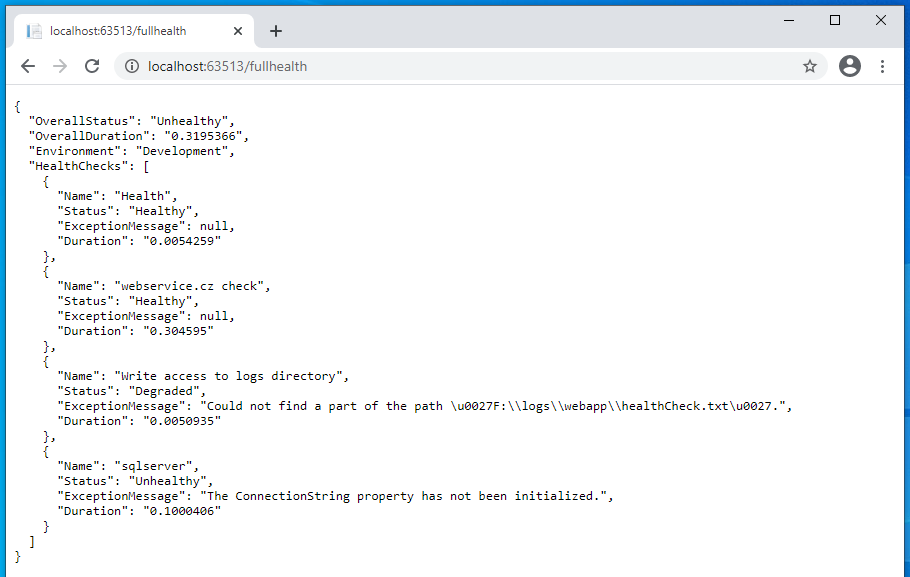Image resolution: width=910 pixels, height=577 pixels.
Task: Click the Duration value 0.0050935
Action: click(182, 421)
